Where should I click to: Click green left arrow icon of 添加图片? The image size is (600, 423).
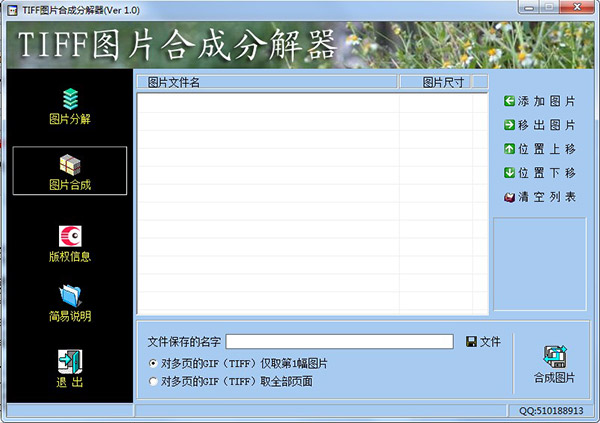tap(509, 101)
